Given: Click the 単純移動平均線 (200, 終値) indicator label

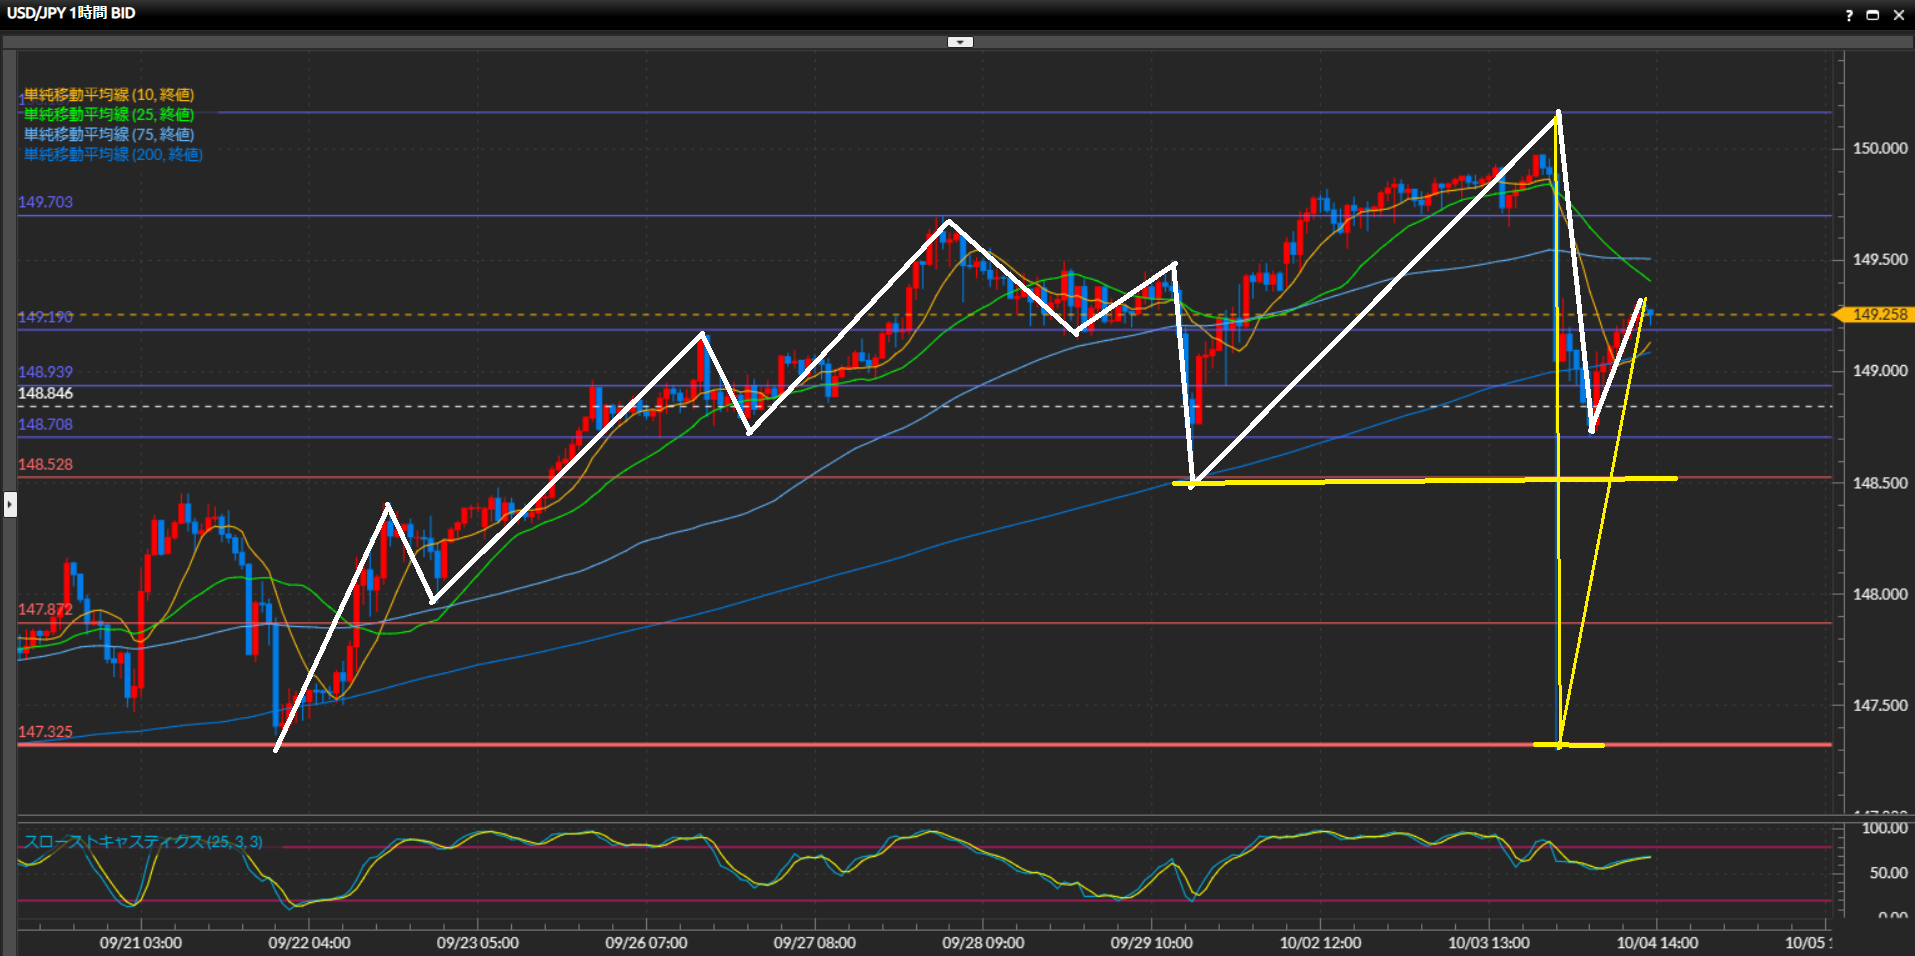Looking at the screenshot, I should 113,155.
